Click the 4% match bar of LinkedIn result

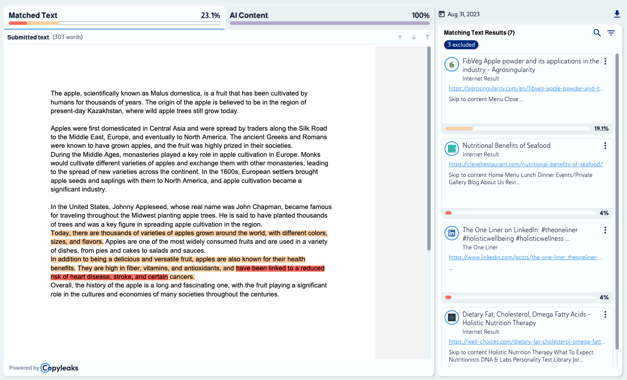point(520,297)
